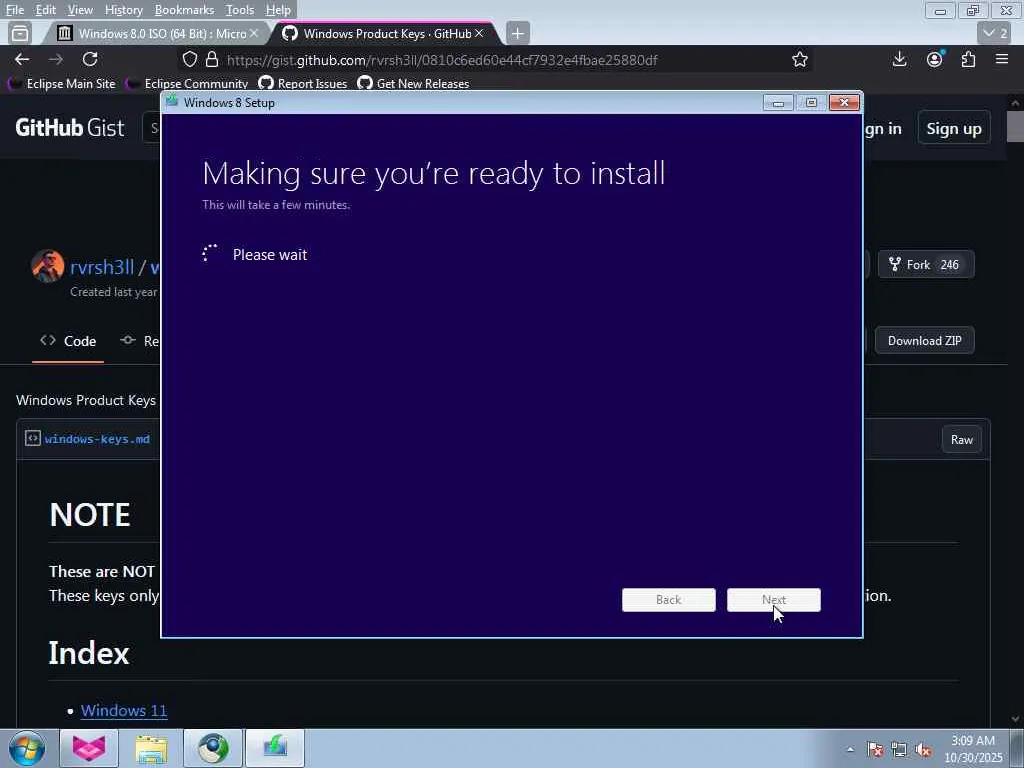Open the View menu

[x=80, y=10]
